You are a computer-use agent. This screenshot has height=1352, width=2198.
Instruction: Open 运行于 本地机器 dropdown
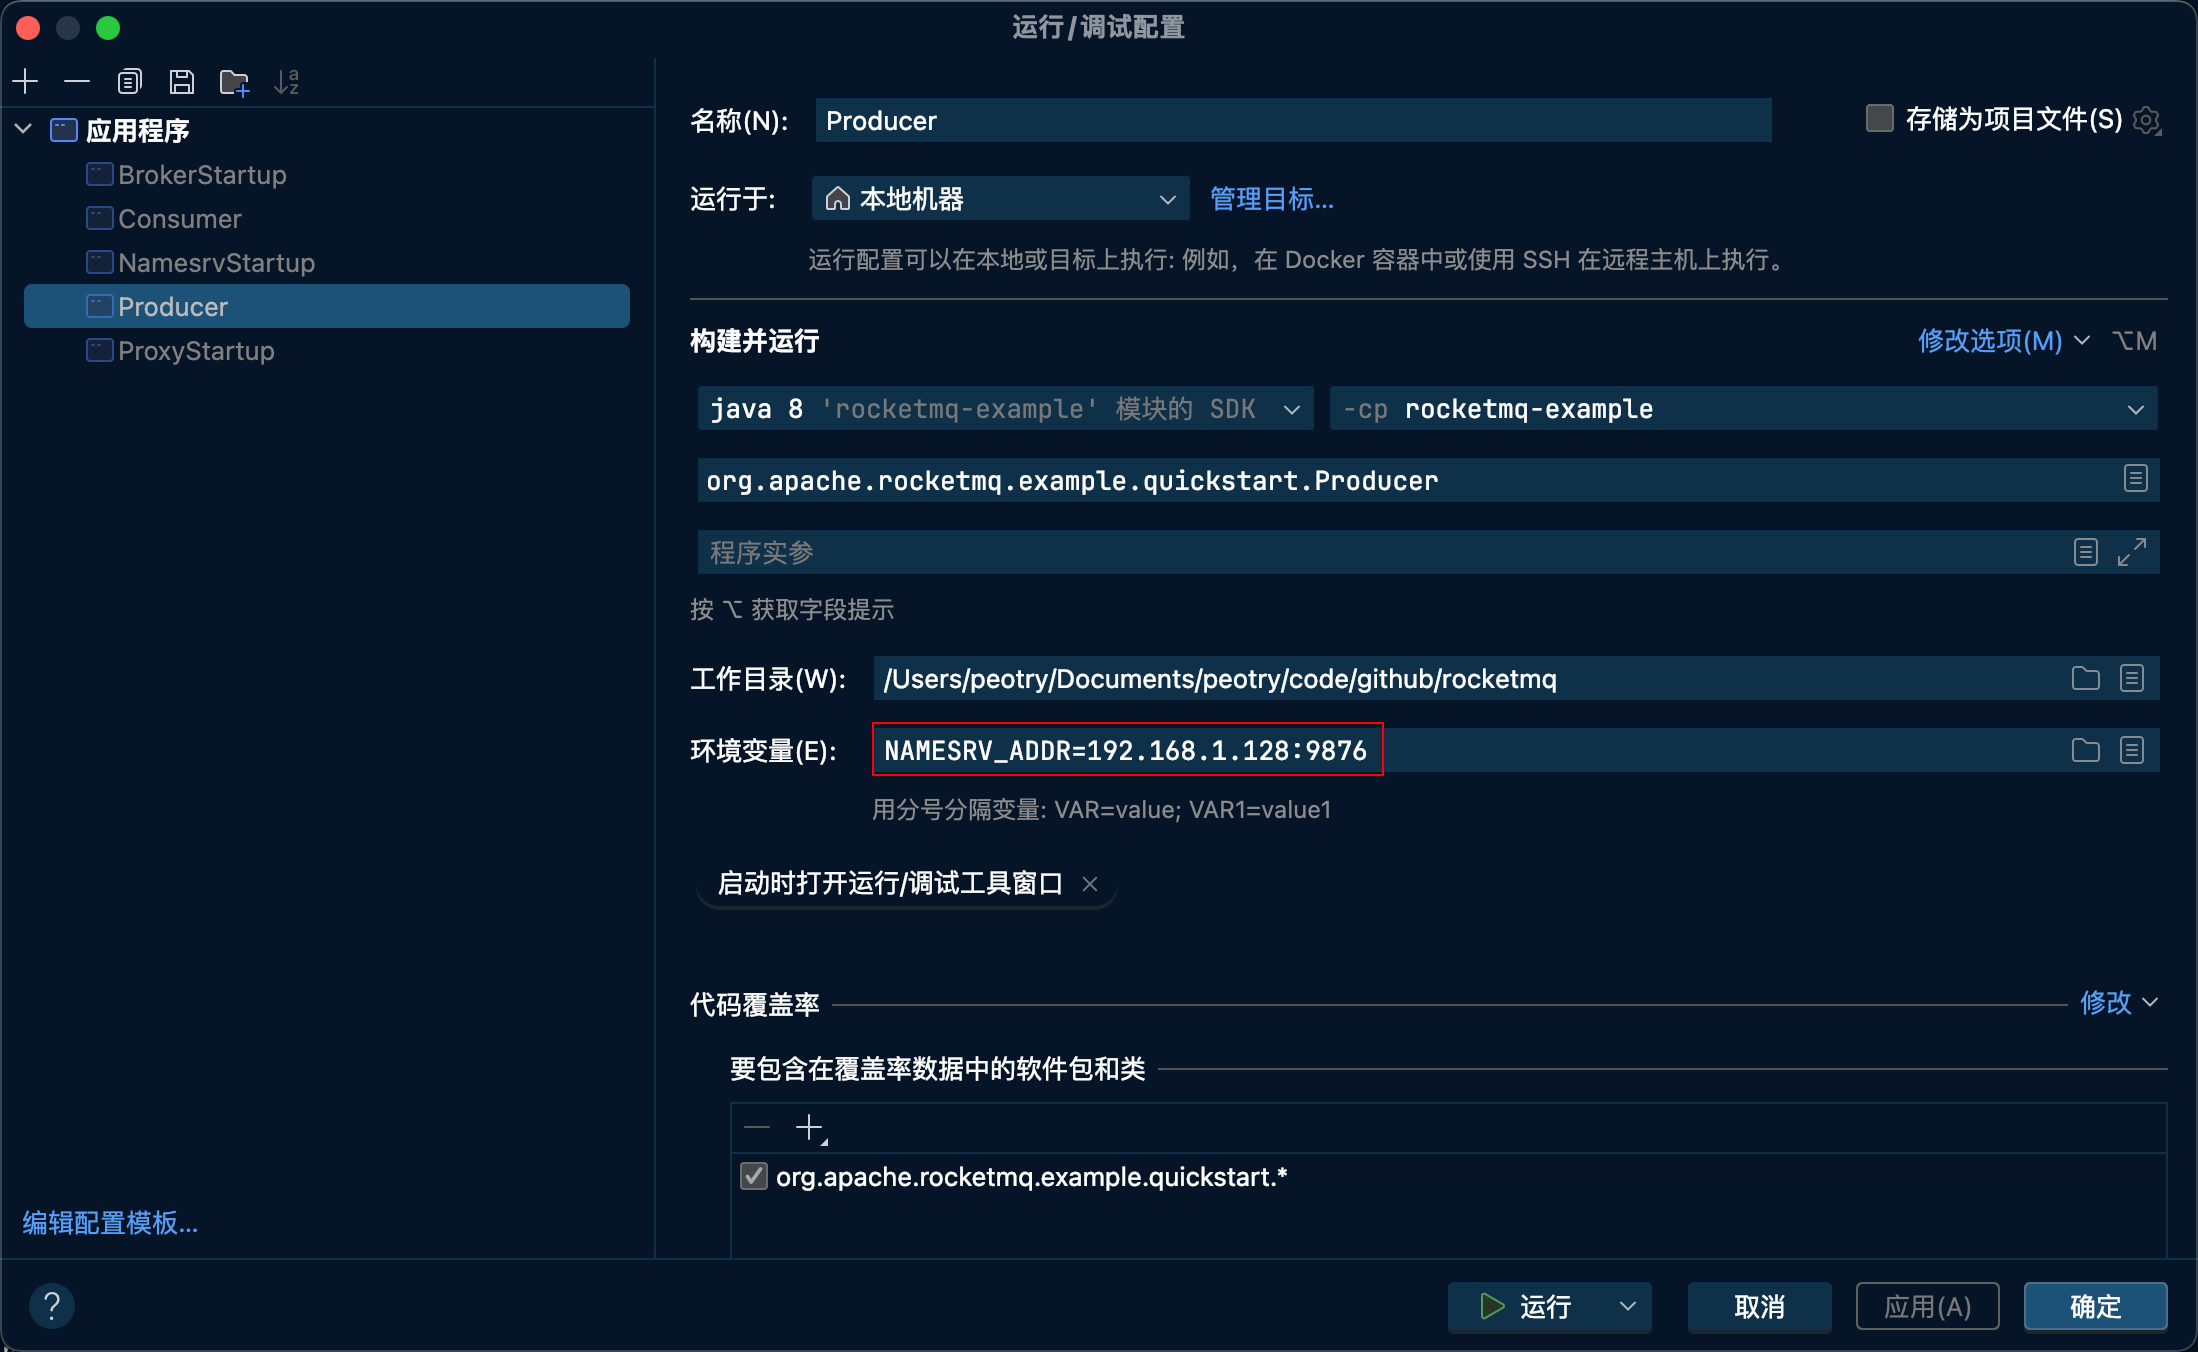click(1000, 199)
